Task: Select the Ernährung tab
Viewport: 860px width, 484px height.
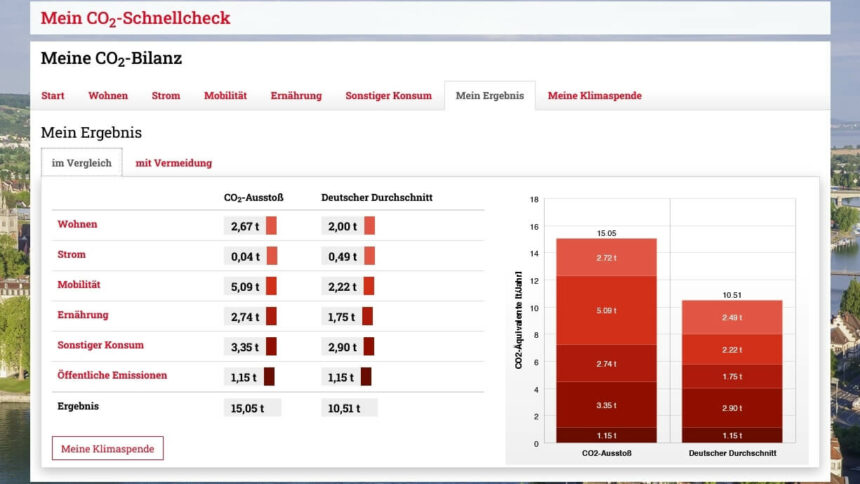Action: [x=296, y=95]
